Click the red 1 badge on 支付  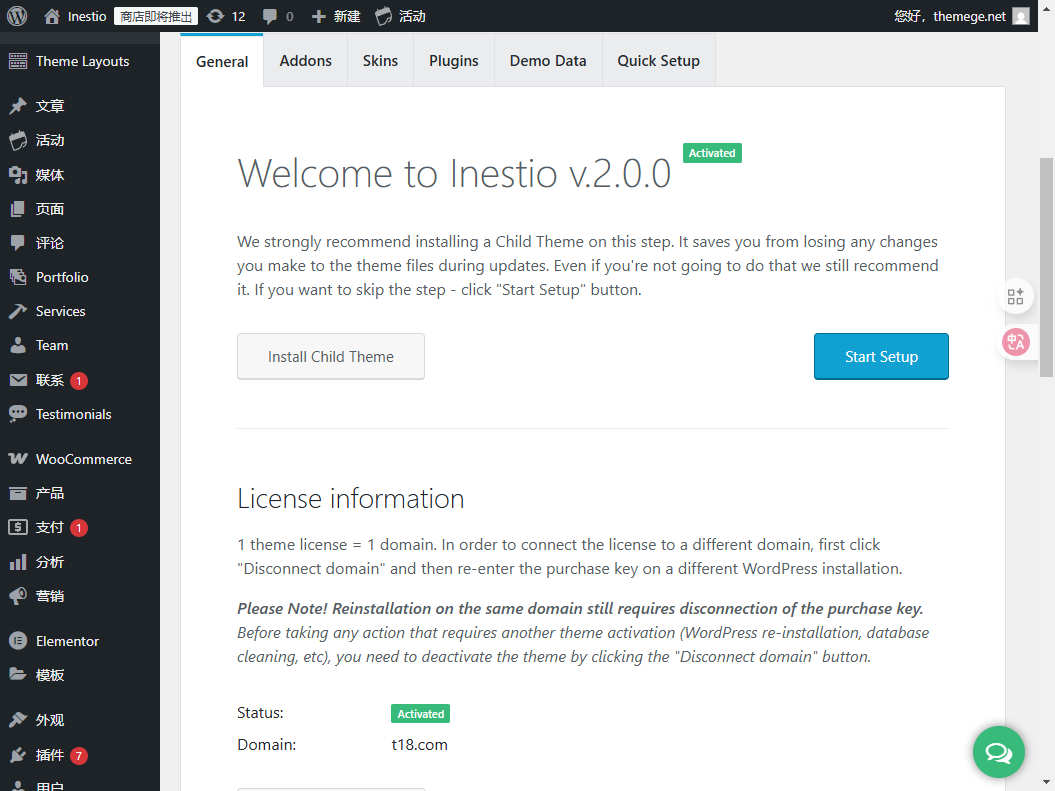(79, 528)
